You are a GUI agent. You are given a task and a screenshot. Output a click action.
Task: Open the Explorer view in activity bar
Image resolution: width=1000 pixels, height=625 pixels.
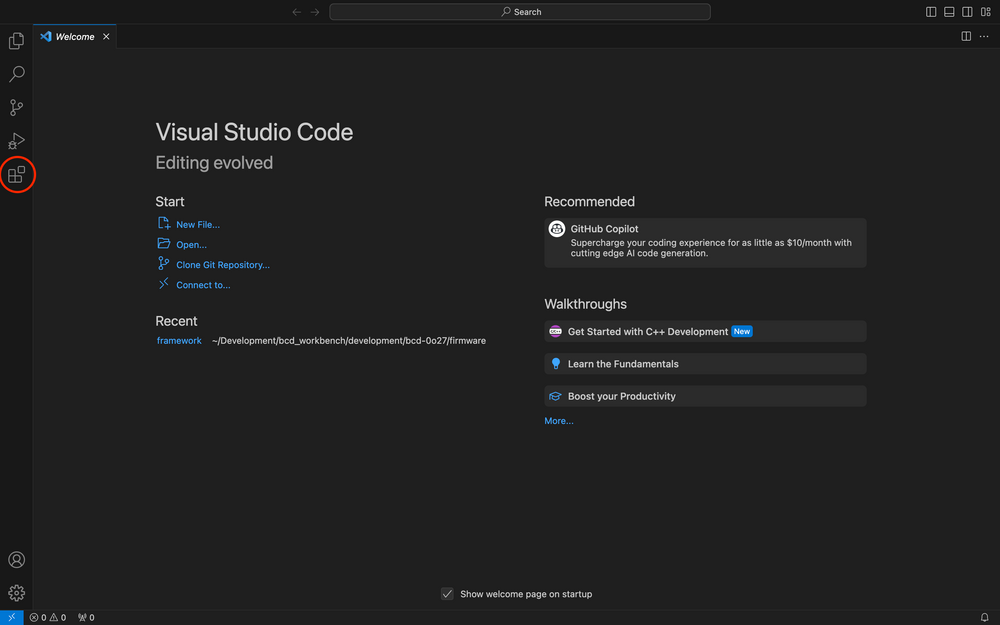coord(16,41)
